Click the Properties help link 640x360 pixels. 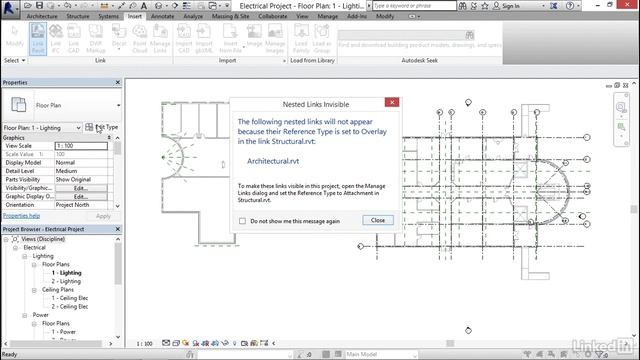click(21, 216)
